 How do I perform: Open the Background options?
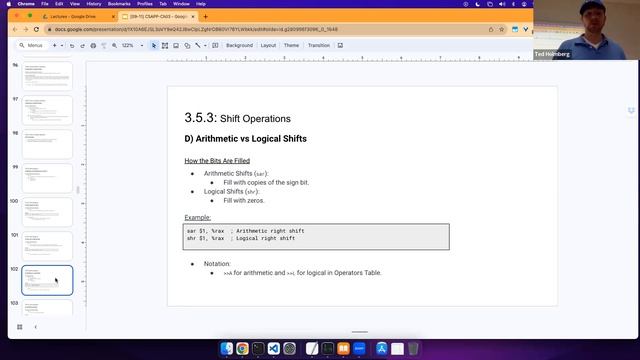[x=240, y=45]
